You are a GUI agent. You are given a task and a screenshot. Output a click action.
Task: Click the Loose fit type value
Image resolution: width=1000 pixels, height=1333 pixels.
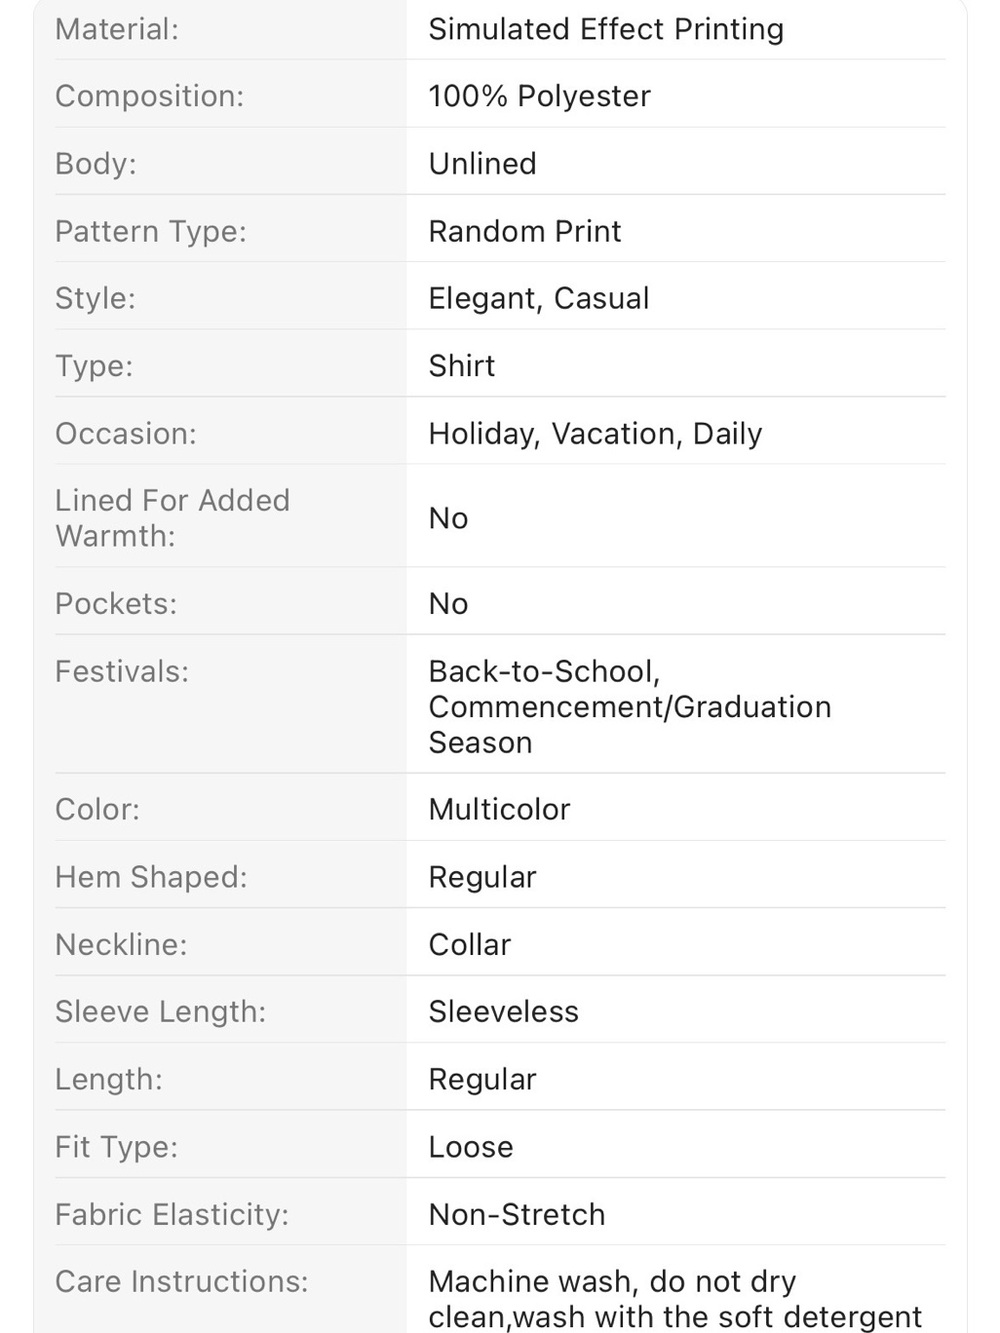[470, 1147]
